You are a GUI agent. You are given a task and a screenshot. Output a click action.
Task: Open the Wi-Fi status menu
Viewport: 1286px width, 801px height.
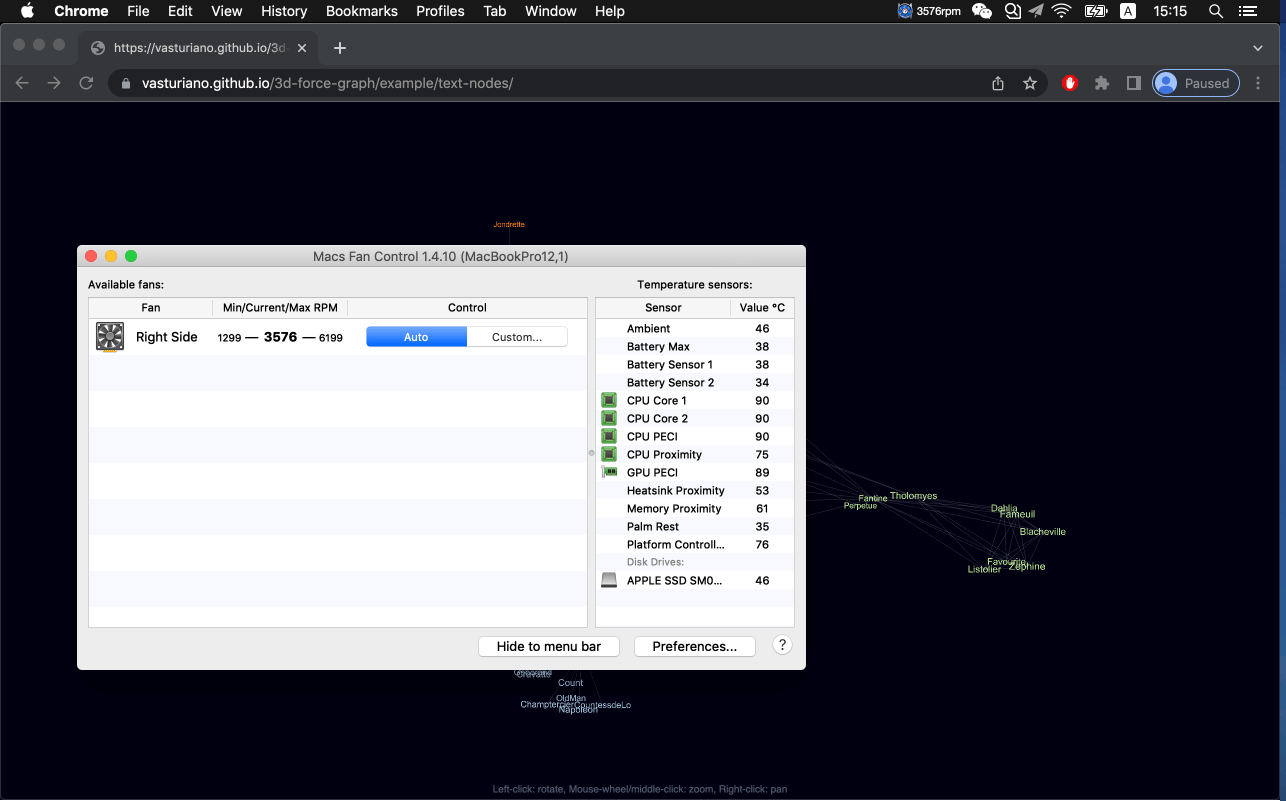[x=1062, y=11]
